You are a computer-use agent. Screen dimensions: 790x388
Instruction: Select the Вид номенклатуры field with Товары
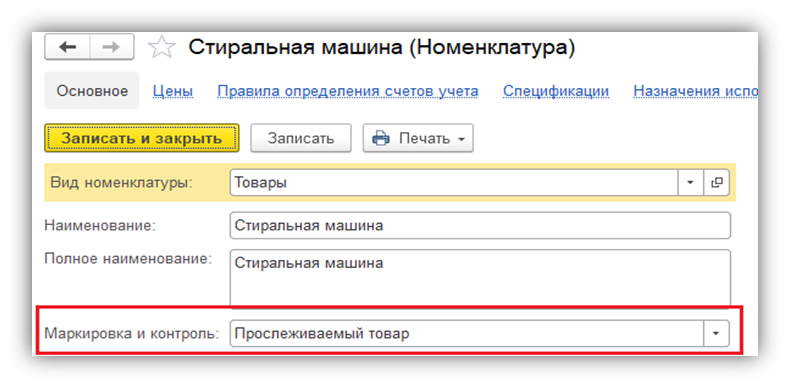tap(454, 182)
